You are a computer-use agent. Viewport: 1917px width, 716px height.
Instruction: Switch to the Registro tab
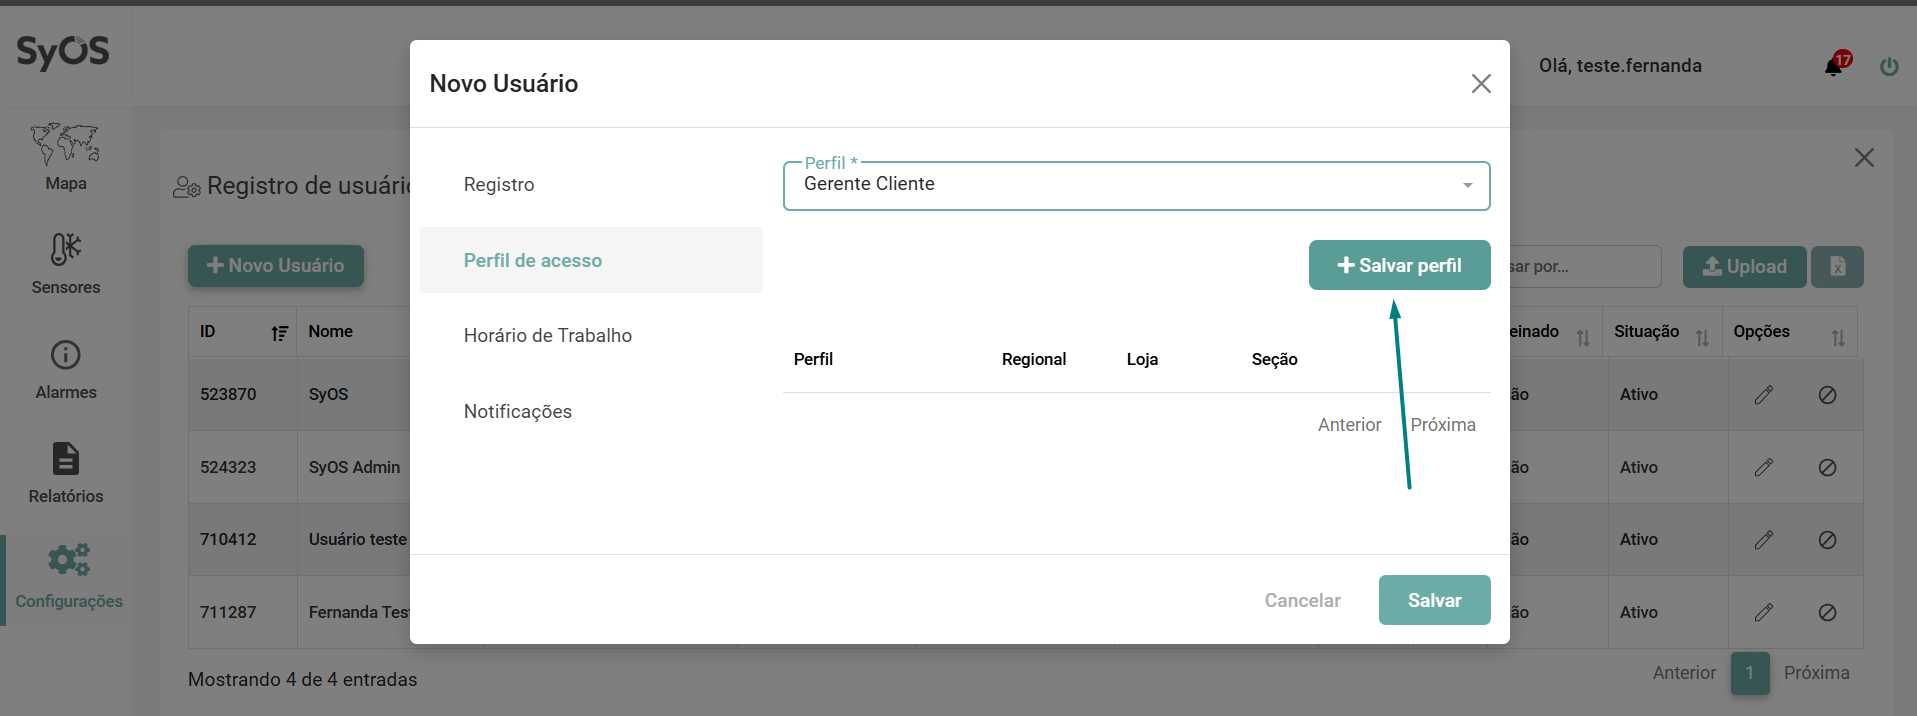point(499,185)
